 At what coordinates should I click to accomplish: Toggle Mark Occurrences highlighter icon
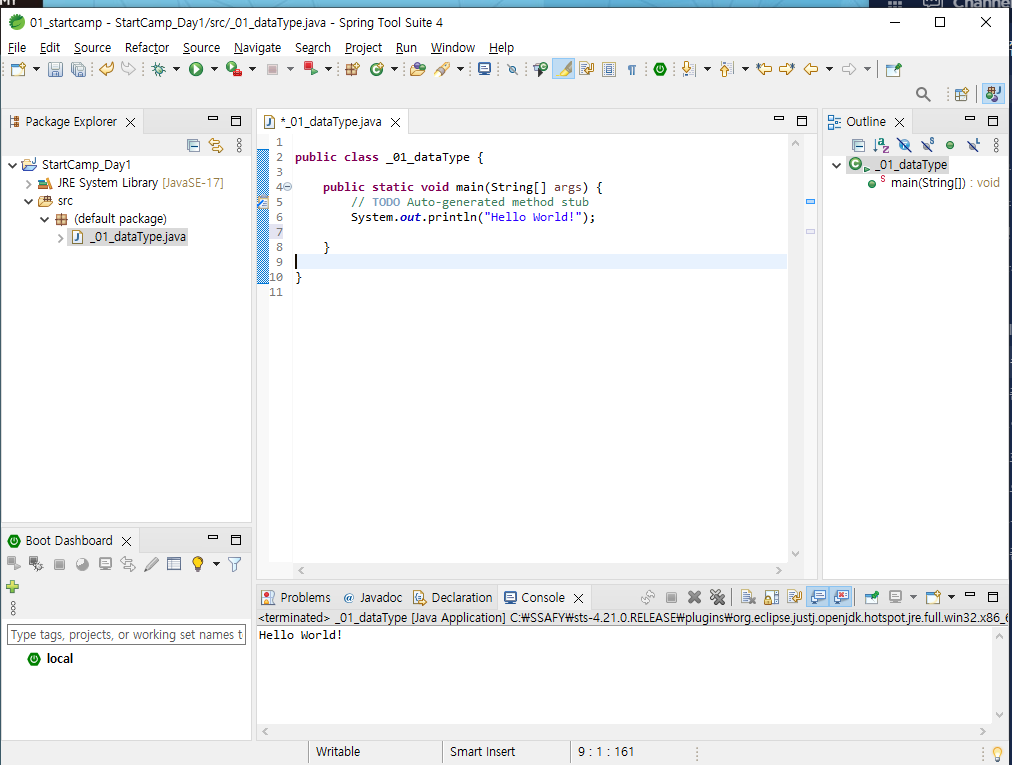pyautogui.click(x=563, y=69)
